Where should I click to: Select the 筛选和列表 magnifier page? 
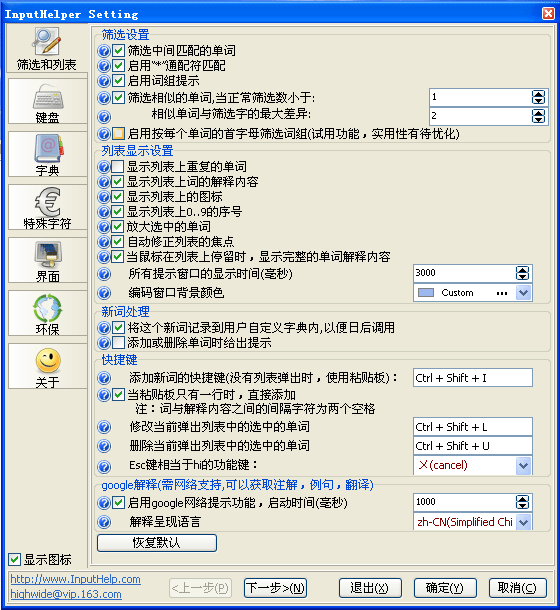coord(47,48)
